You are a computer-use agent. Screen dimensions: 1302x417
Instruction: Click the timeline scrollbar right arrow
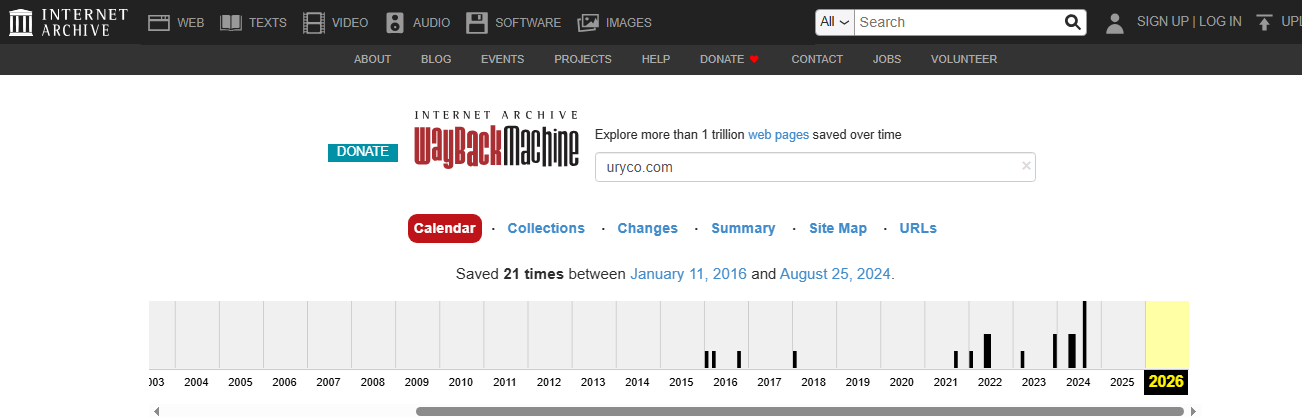point(1194,411)
